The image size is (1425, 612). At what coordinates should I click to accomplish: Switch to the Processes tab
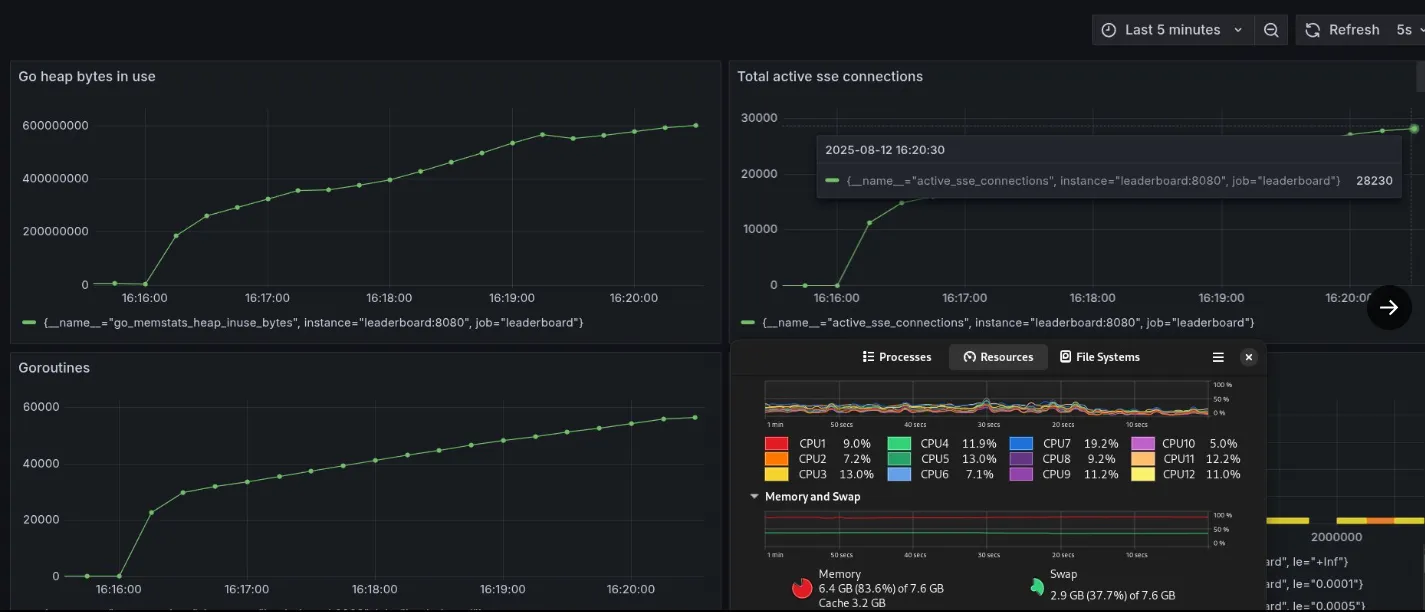click(896, 356)
